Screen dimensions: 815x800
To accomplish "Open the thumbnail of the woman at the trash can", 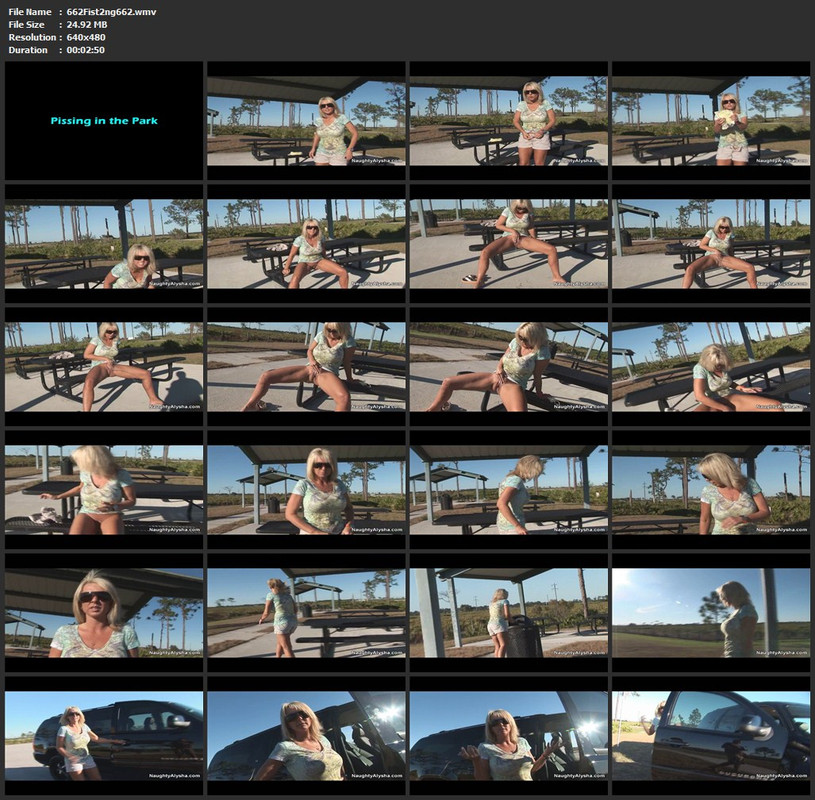I will [x=508, y=613].
